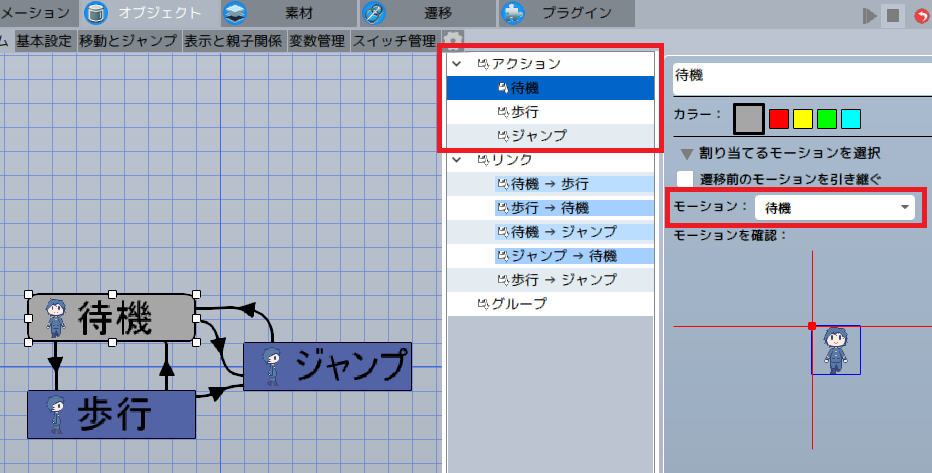Viewport: 932px width, 473px height.
Task: Click the gear settings icon
Action: (x=454, y=40)
